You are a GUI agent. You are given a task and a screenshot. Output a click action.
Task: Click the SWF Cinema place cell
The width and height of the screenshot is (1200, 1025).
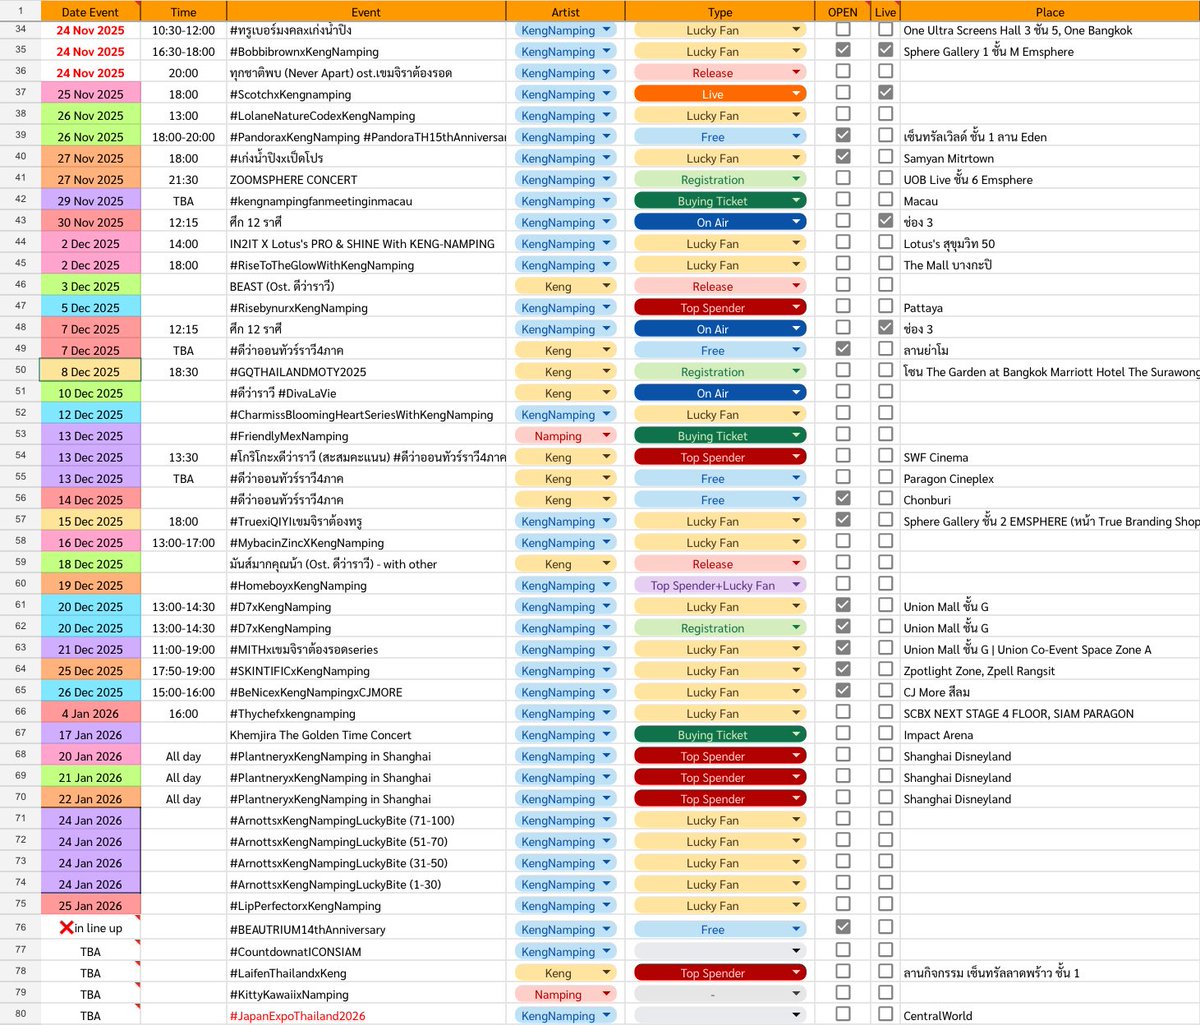(x=1050, y=457)
